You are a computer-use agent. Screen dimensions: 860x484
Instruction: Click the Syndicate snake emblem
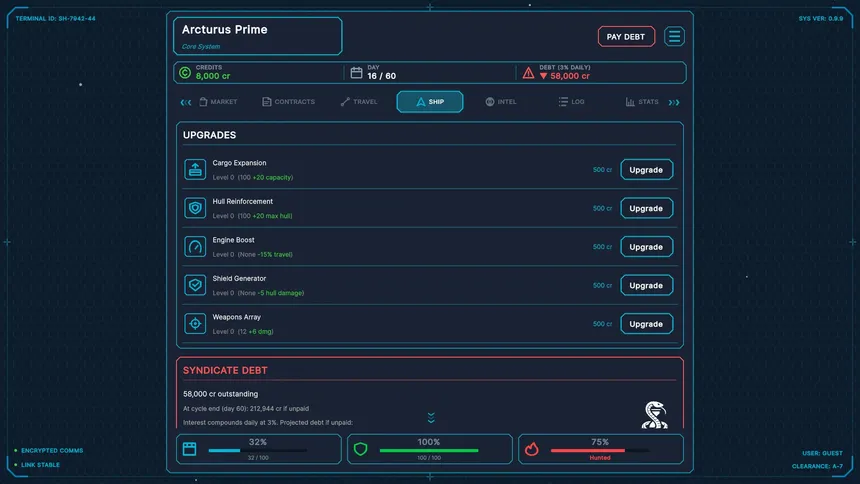[654, 415]
